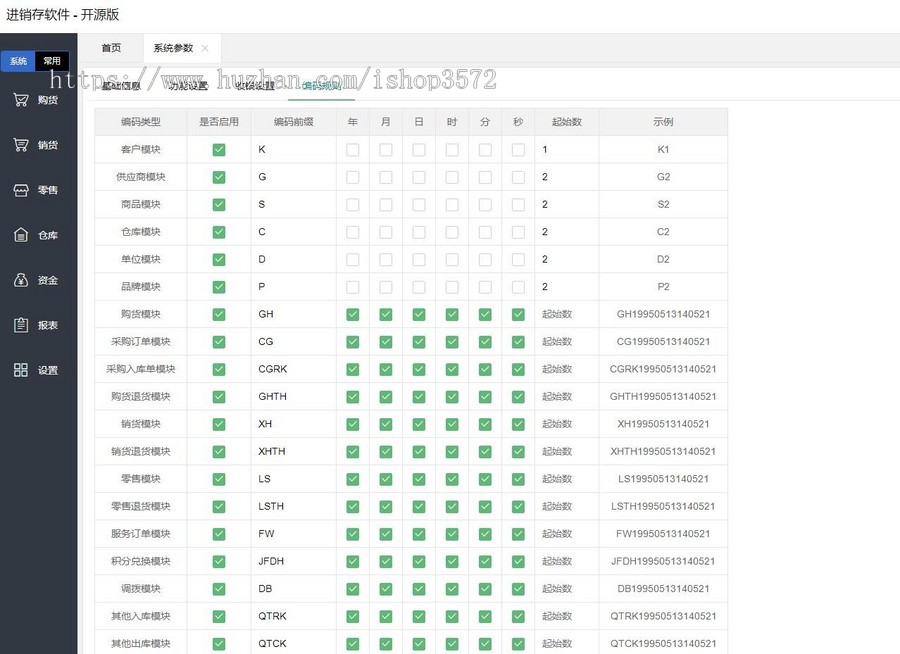900x654 pixels.
Task: Edit the 编码前缀 field containing GH
Action: point(293,314)
